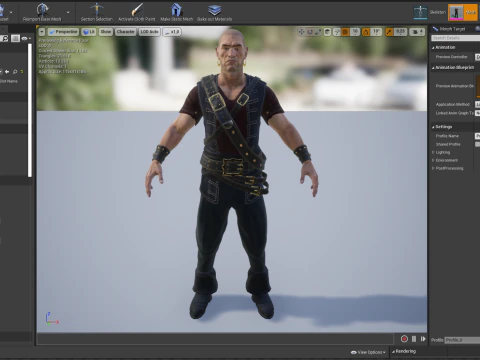Screen dimensions: 480x360
Task: Select the scale gizmo tool
Action: coord(318,32)
